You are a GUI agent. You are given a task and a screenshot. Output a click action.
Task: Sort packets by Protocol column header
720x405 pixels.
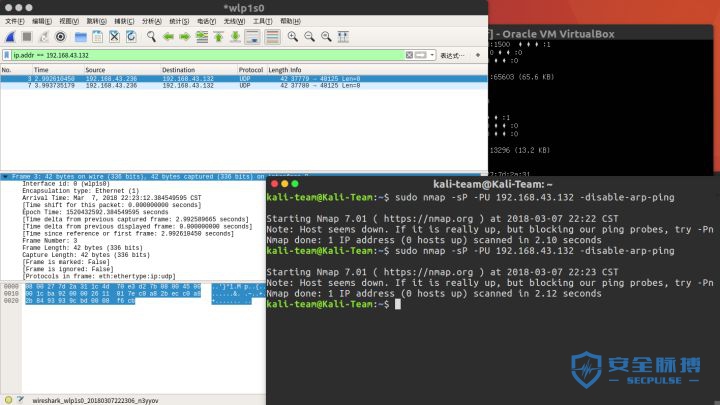pyautogui.click(x=251, y=70)
